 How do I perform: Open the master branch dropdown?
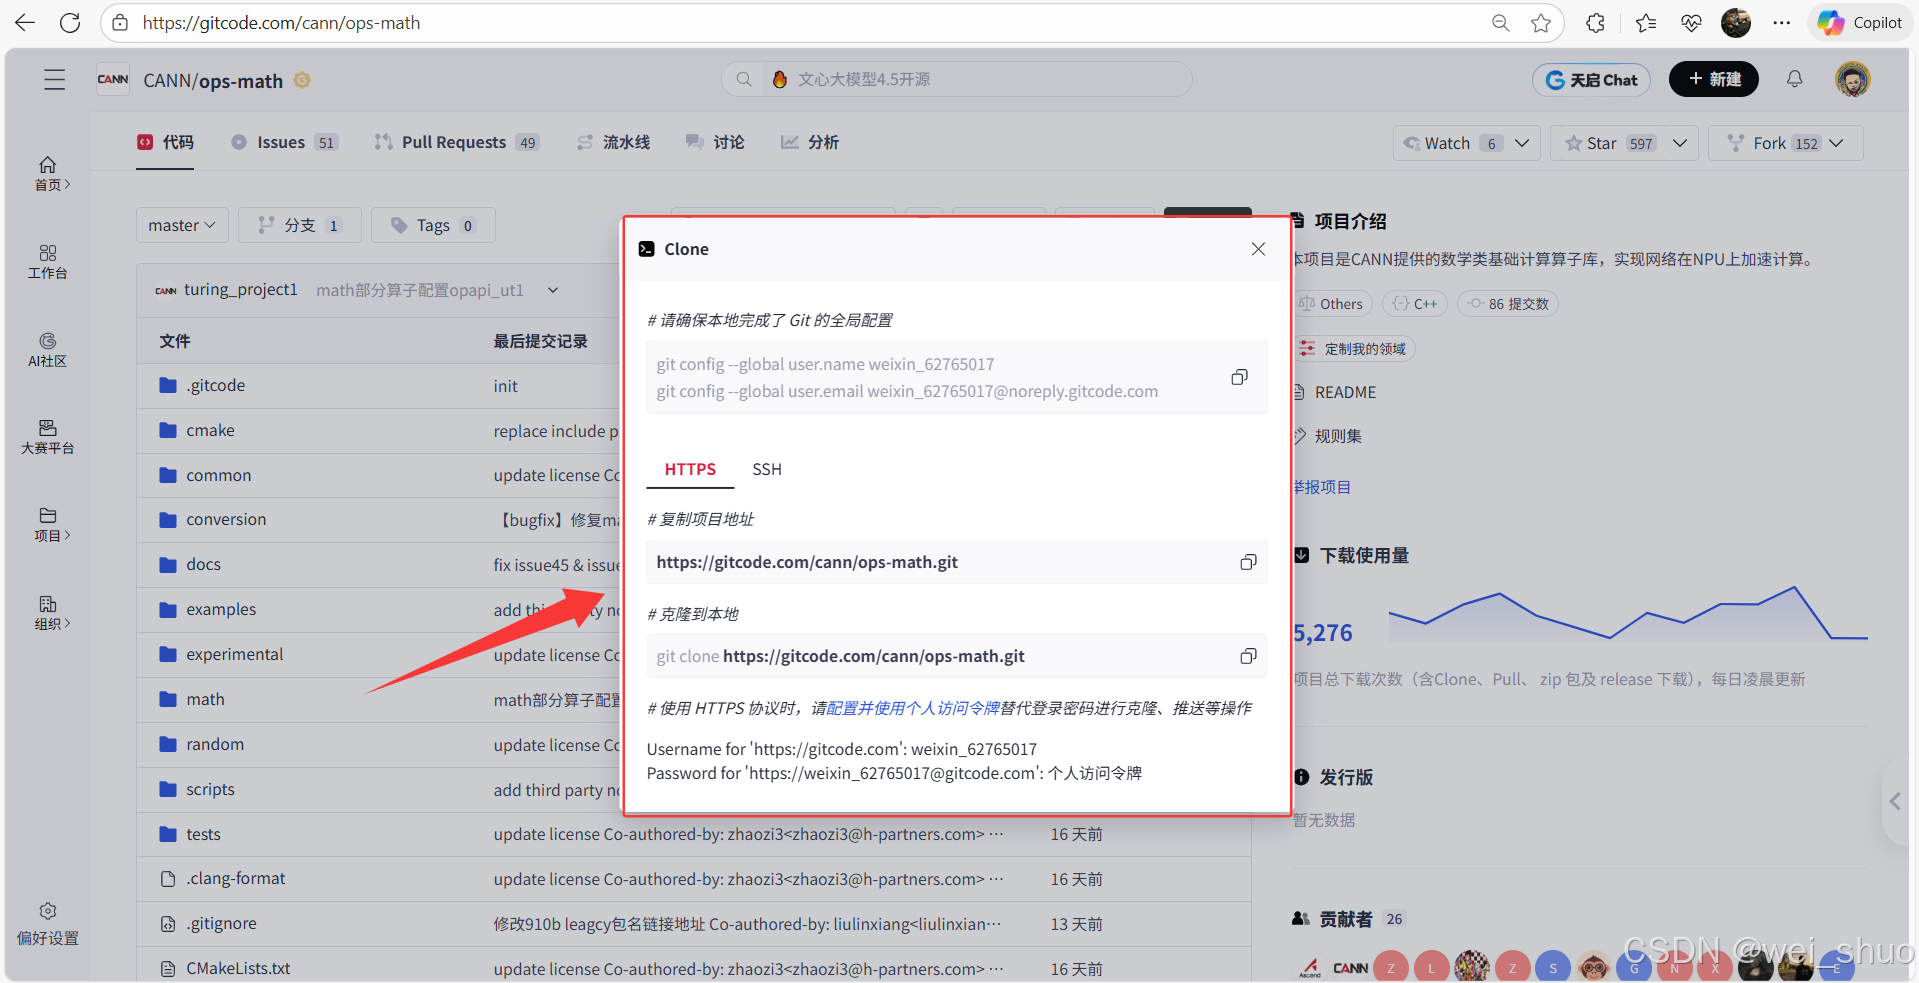coord(181,225)
